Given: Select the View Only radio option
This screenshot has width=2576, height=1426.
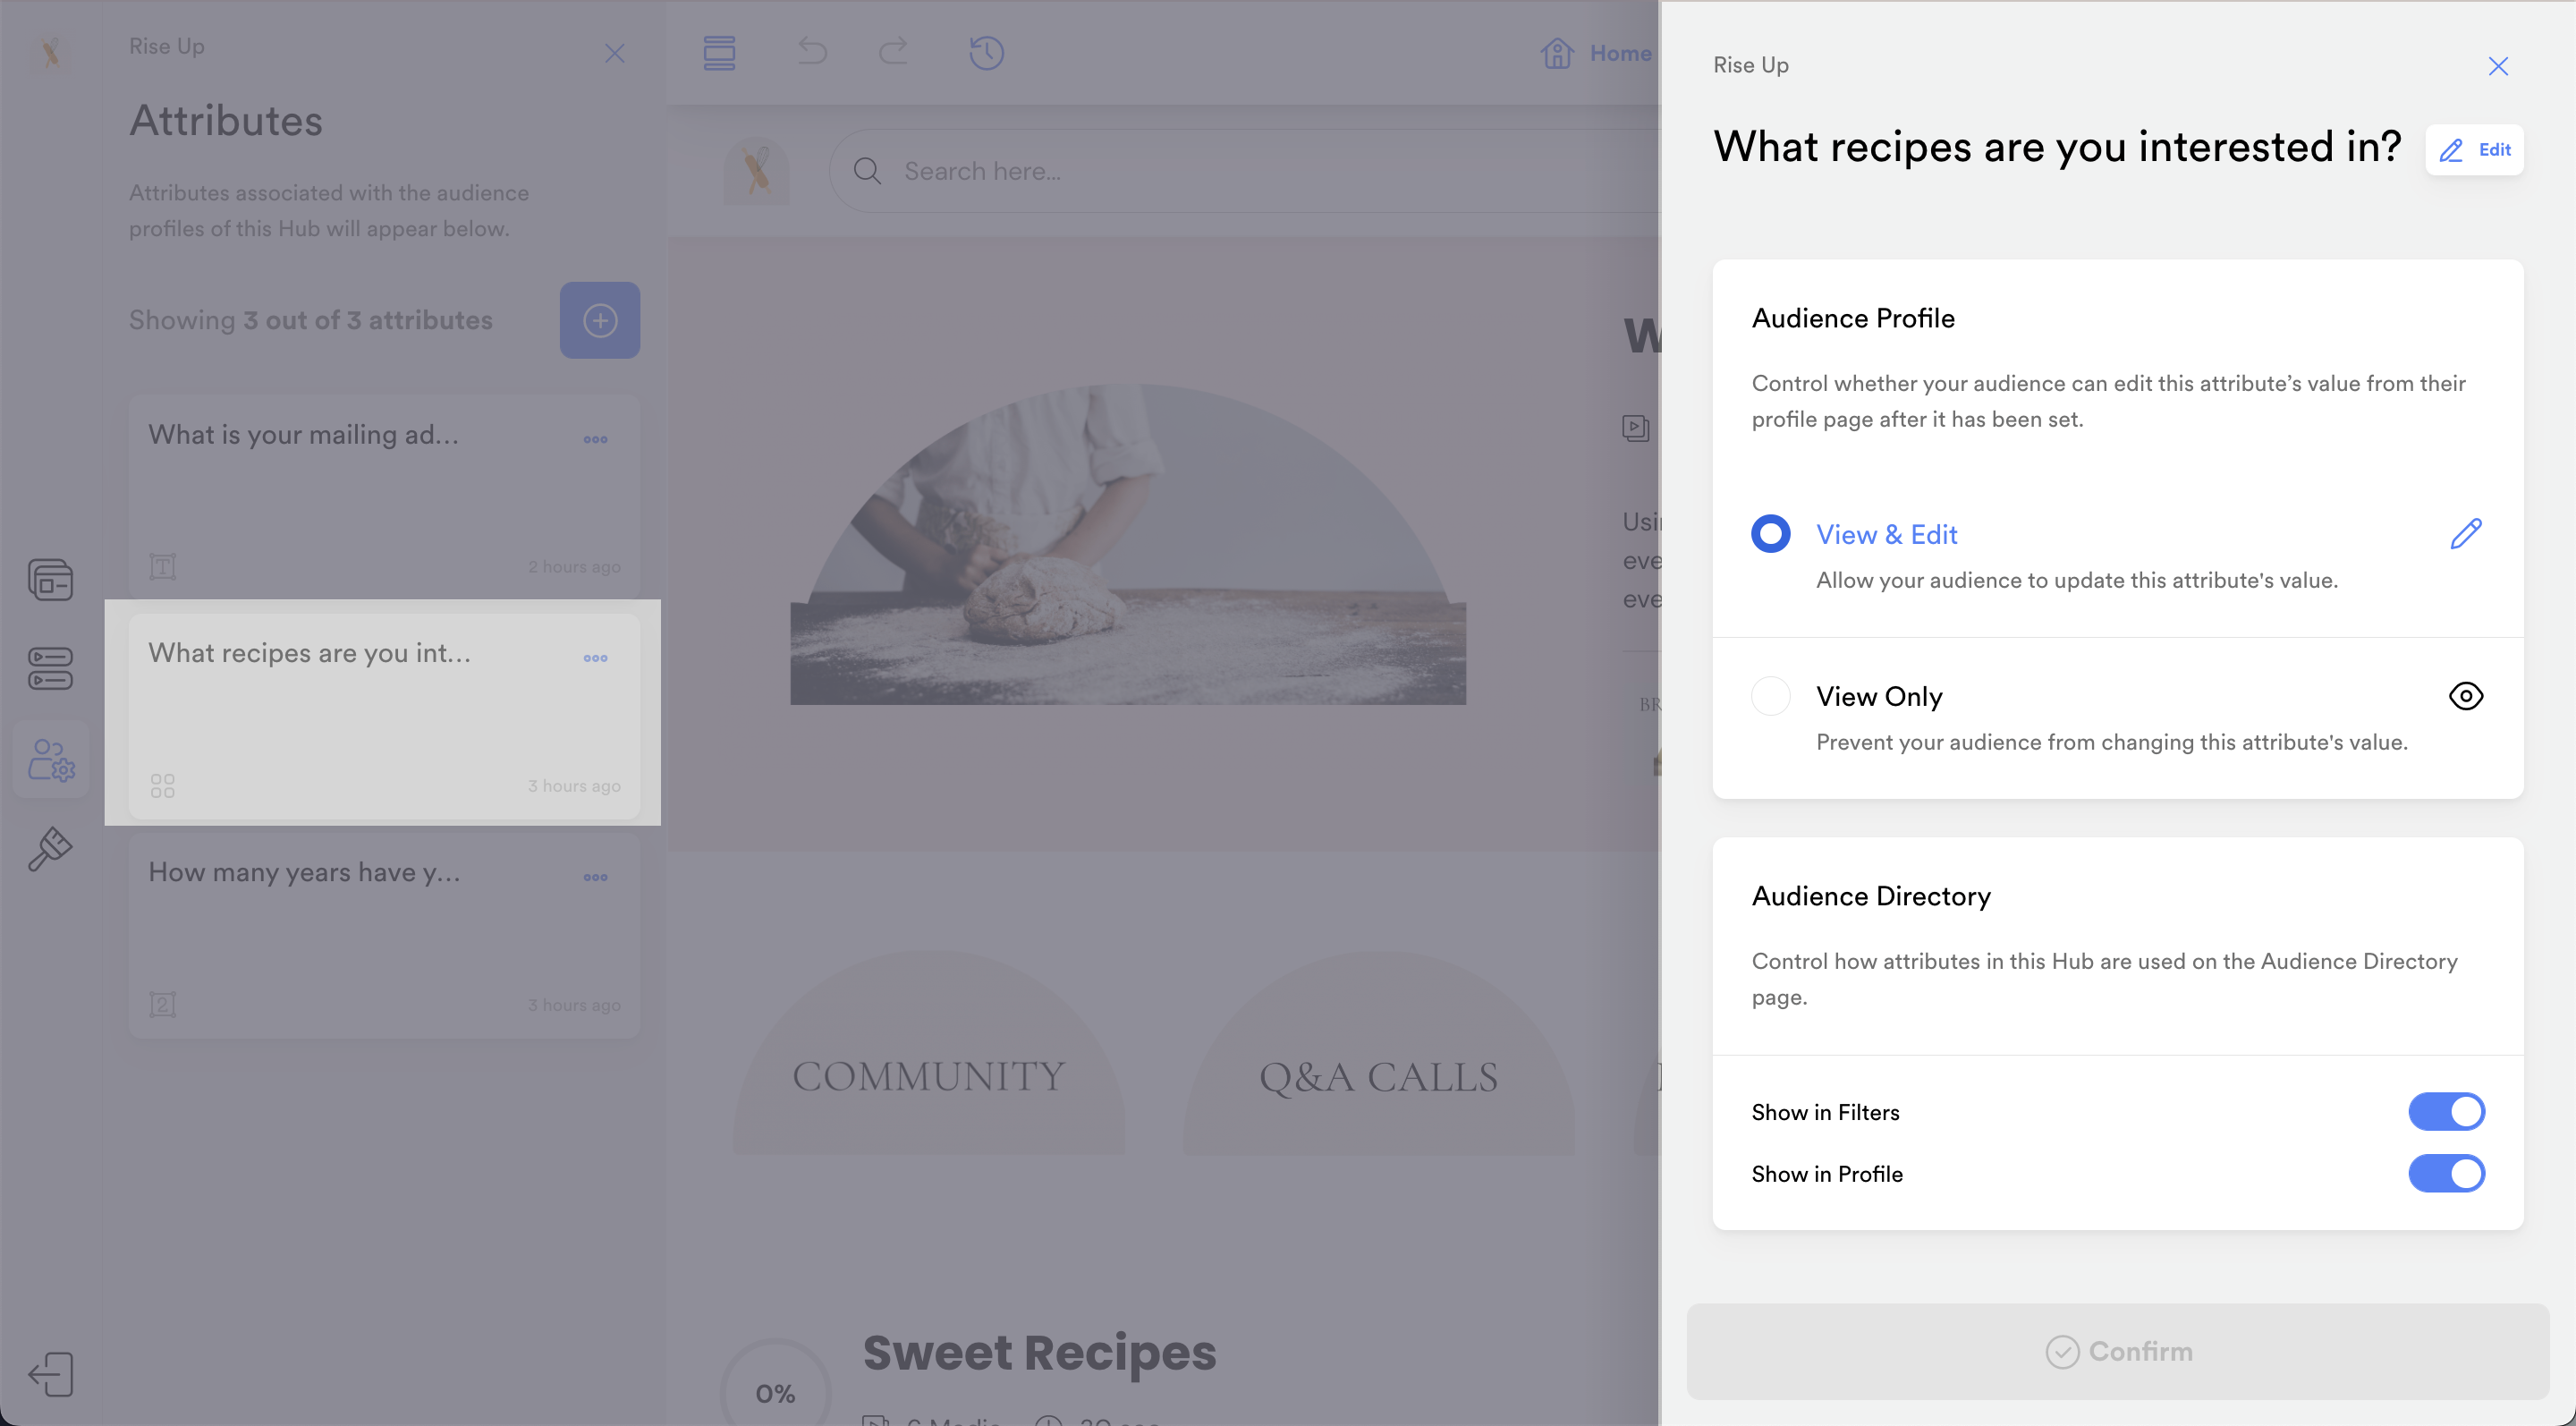Looking at the screenshot, I should pos(1770,696).
